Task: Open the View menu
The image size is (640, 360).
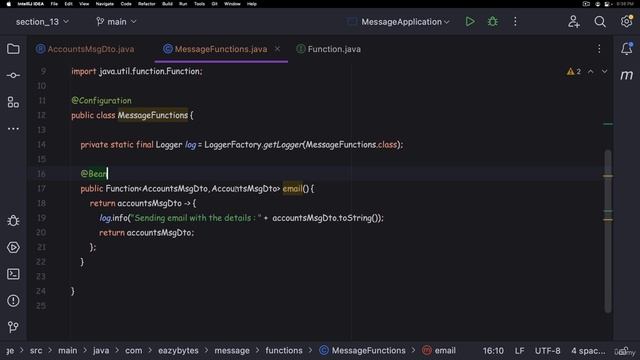Action: tap(84, 4)
